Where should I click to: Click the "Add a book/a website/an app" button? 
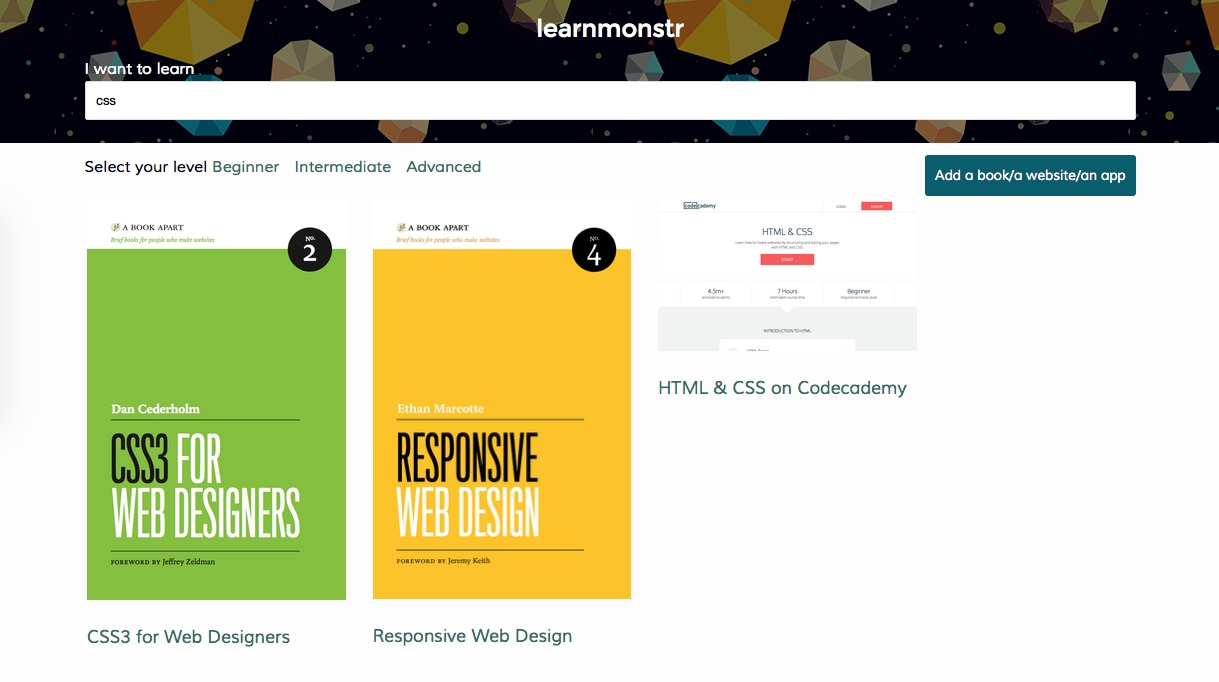point(1030,175)
